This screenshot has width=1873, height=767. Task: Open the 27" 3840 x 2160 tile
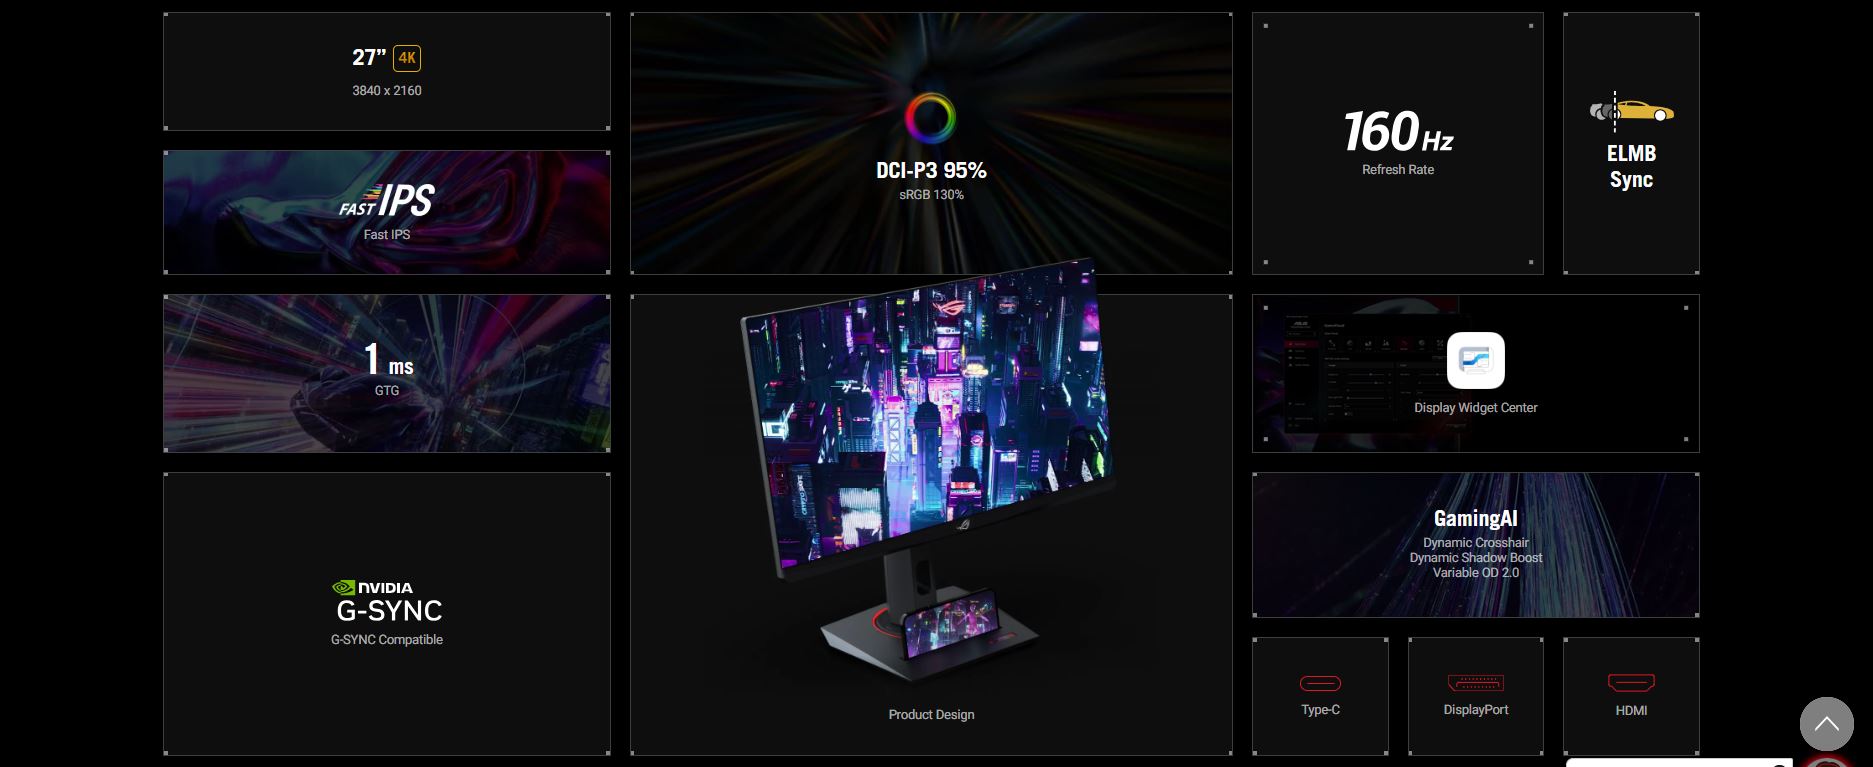pos(387,71)
